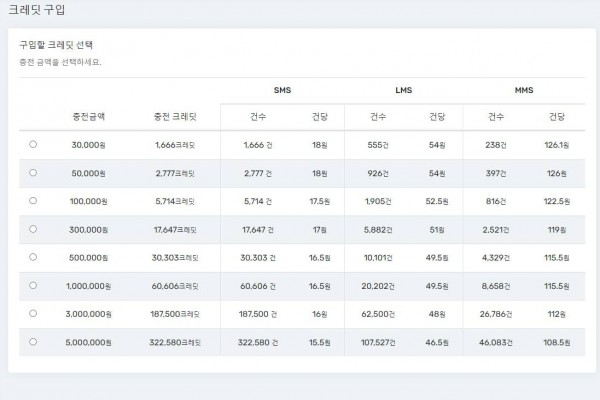Pick the 500,000원 credit plan radio button

(33, 257)
